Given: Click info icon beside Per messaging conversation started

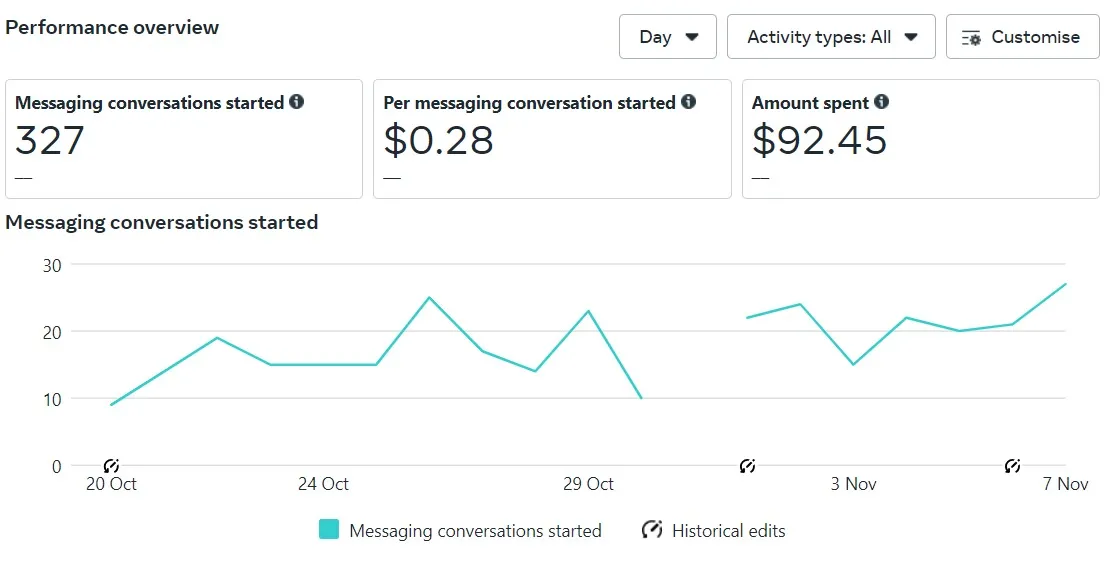Looking at the screenshot, I should pyautogui.click(x=688, y=102).
